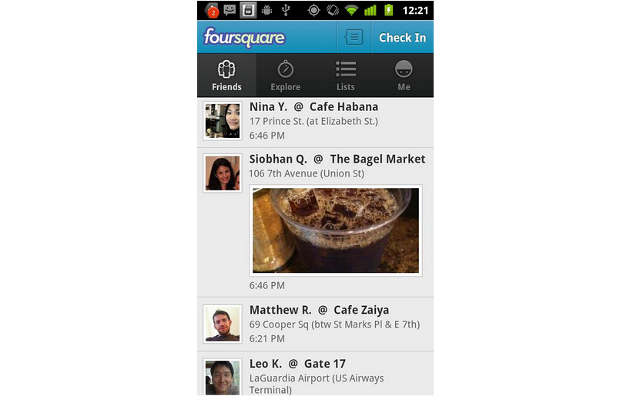Open the Explore tab
This screenshot has width=620, height=400.
(x=285, y=75)
